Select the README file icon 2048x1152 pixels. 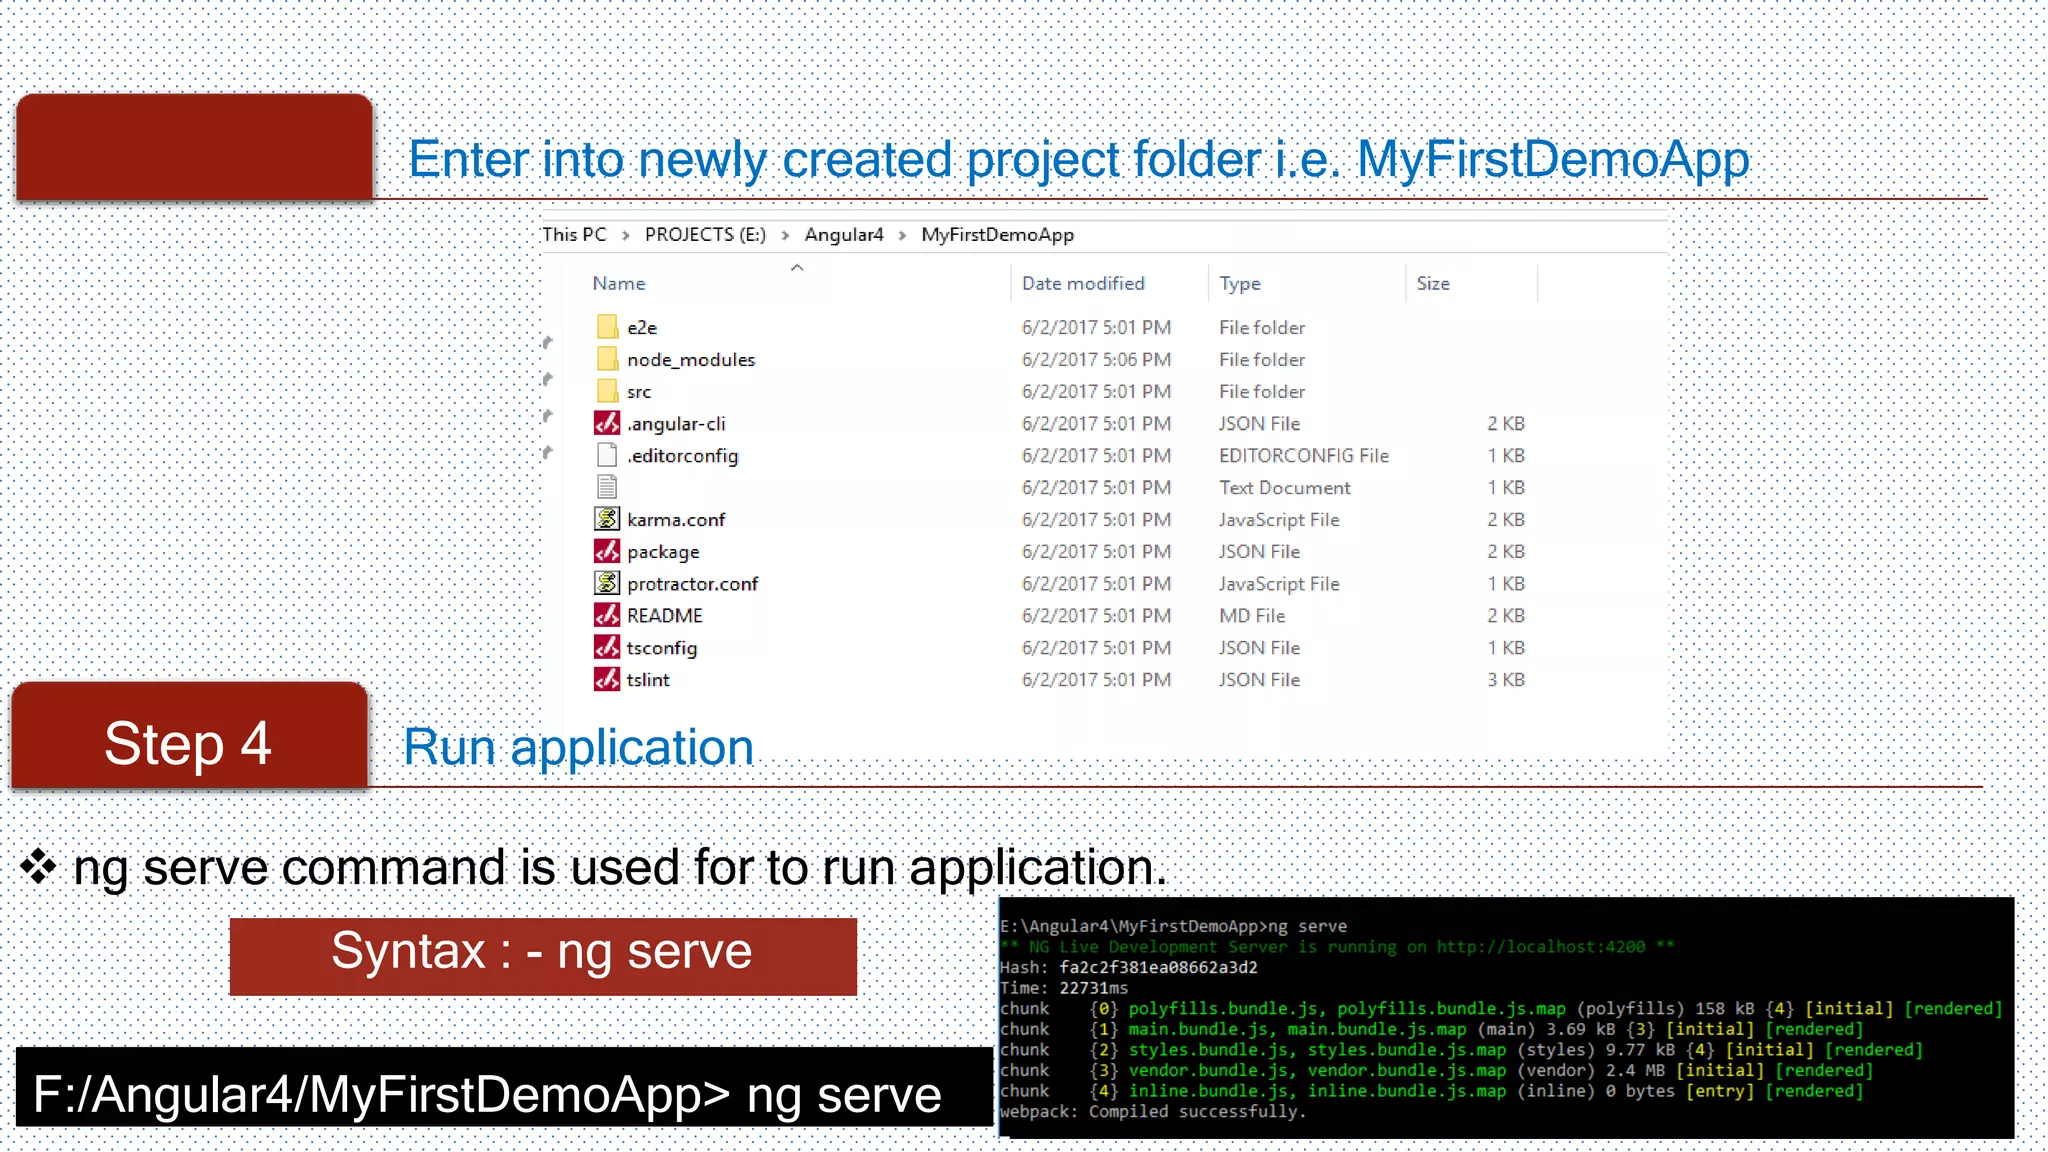(x=607, y=614)
